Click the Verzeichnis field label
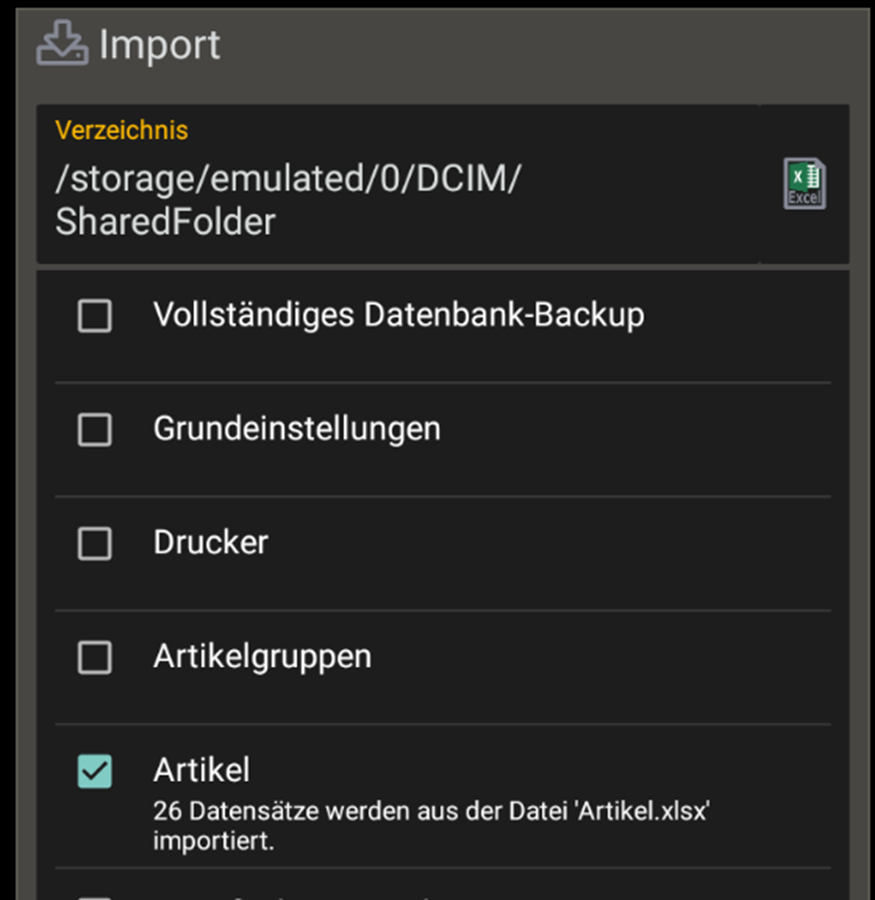Image resolution: width=875 pixels, height=900 pixels. (121, 130)
